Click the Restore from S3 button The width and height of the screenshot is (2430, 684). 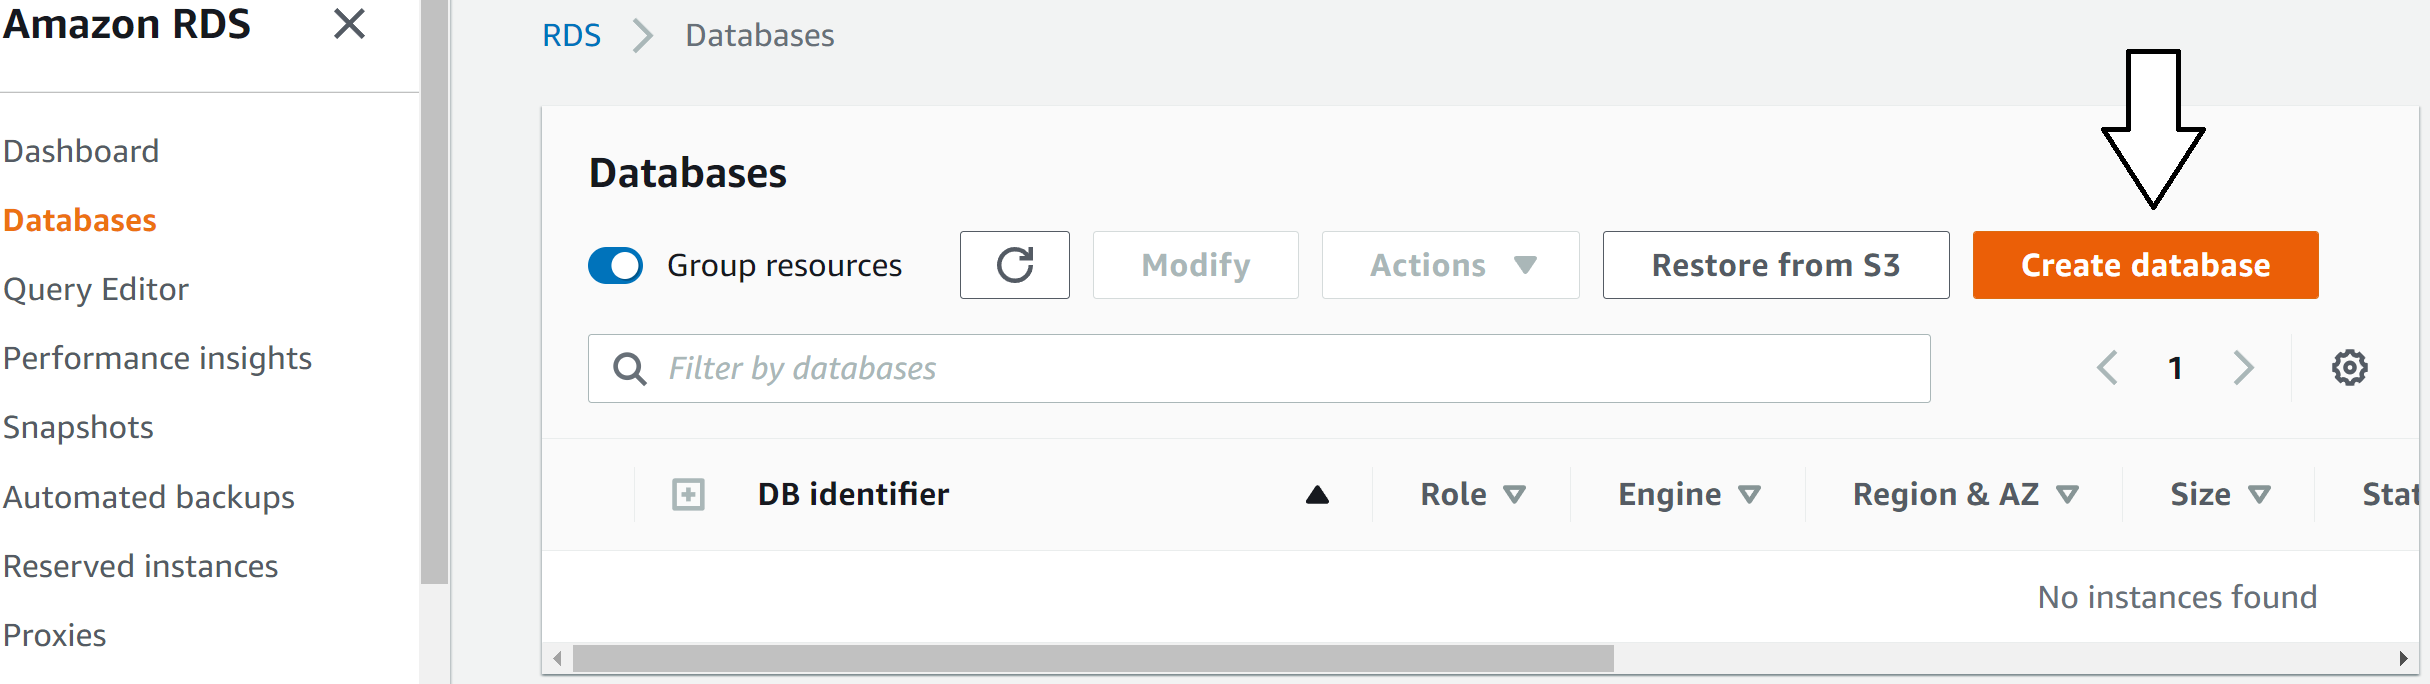1776,265
